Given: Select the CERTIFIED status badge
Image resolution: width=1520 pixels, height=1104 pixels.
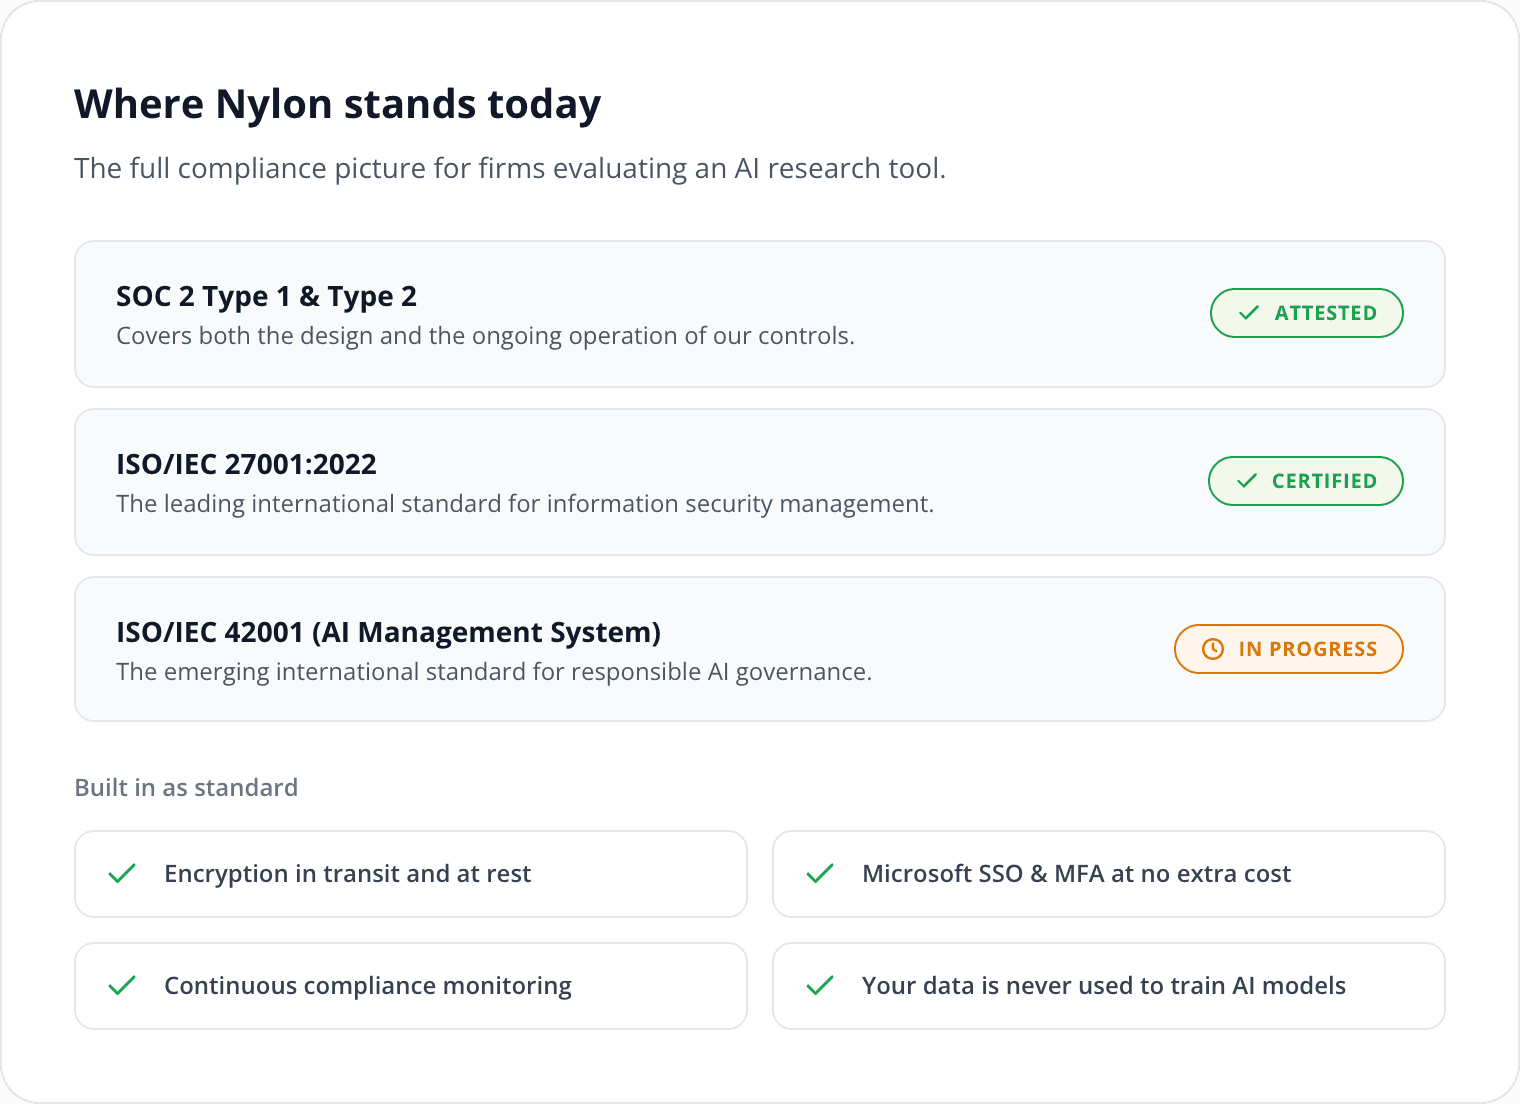Looking at the screenshot, I should click(1306, 481).
